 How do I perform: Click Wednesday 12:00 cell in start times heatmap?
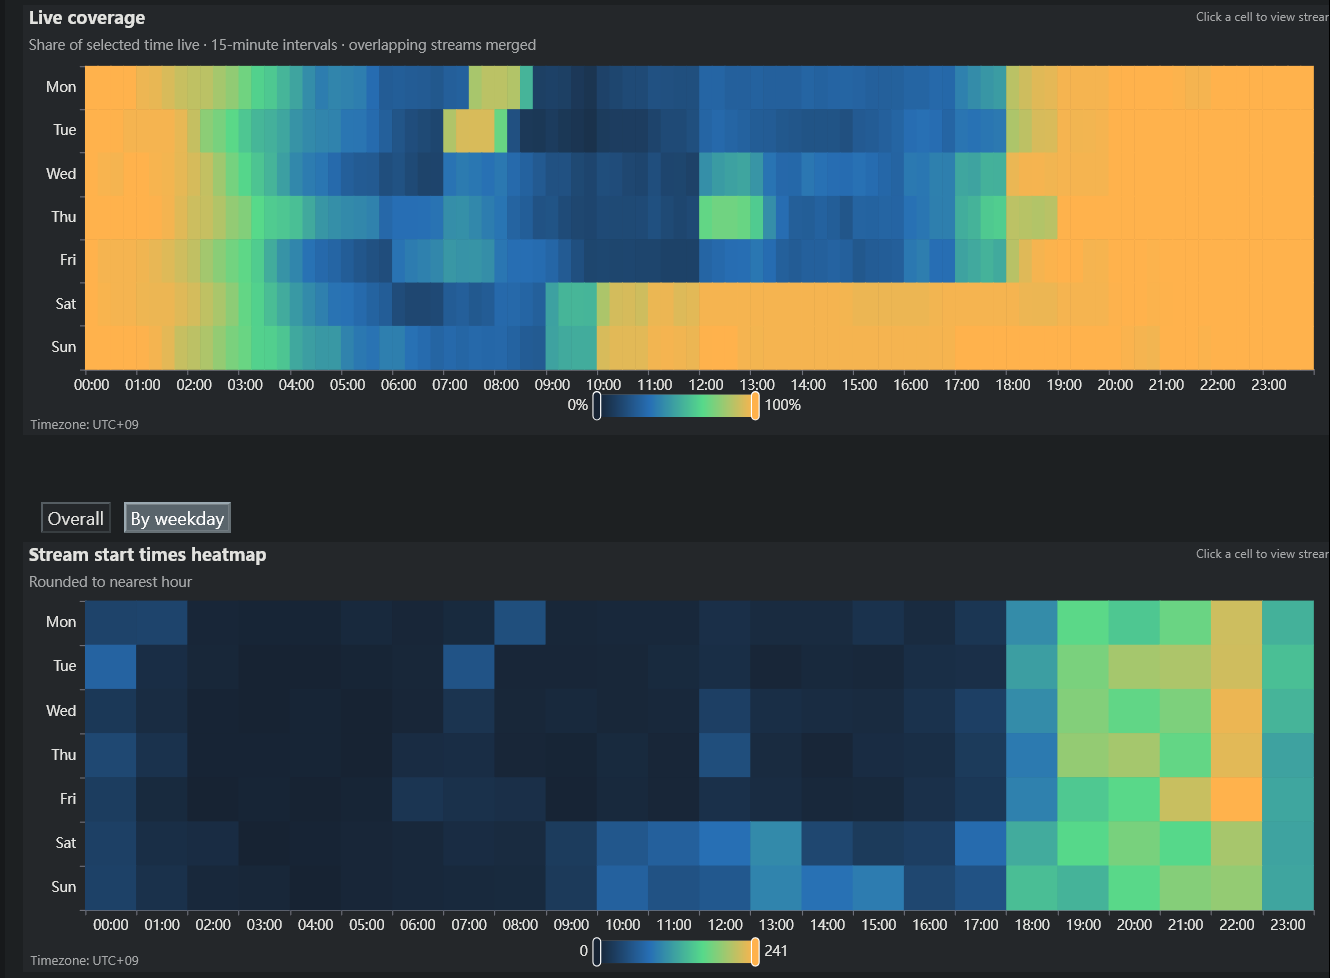coord(725,711)
